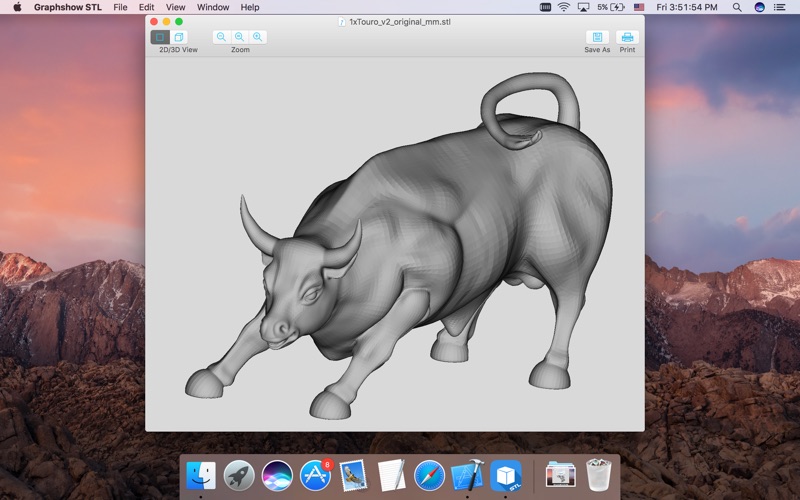800x500 pixels.
Task: Switch to 3D view mode
Action: [x=179, y=37]
